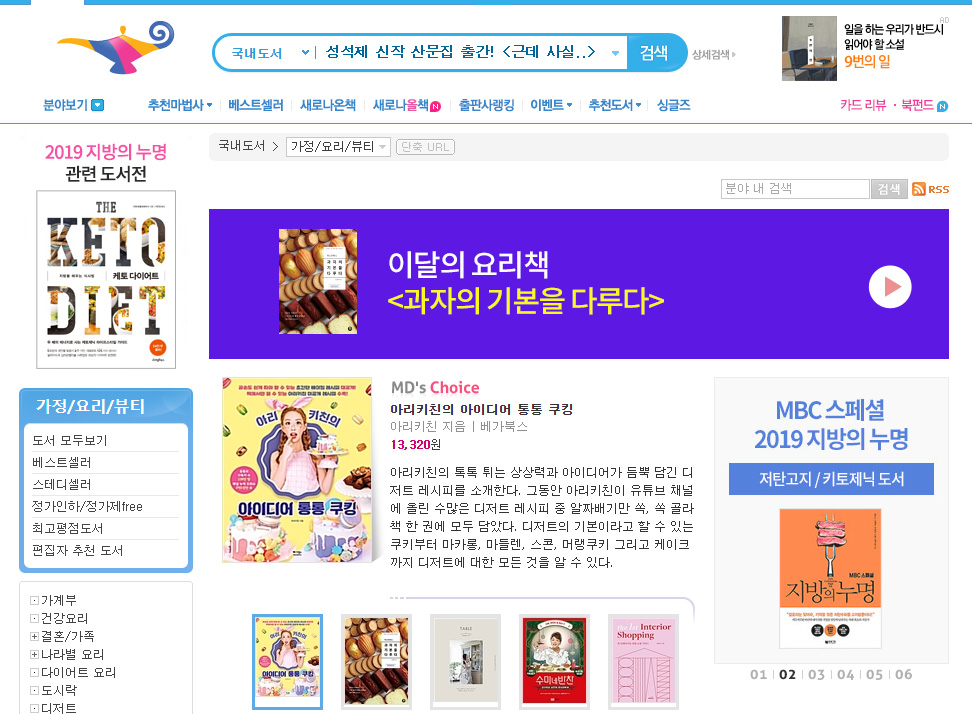Open the 카드 리뷰 link
Screen dimensions: 972x714
pos(863,105)
